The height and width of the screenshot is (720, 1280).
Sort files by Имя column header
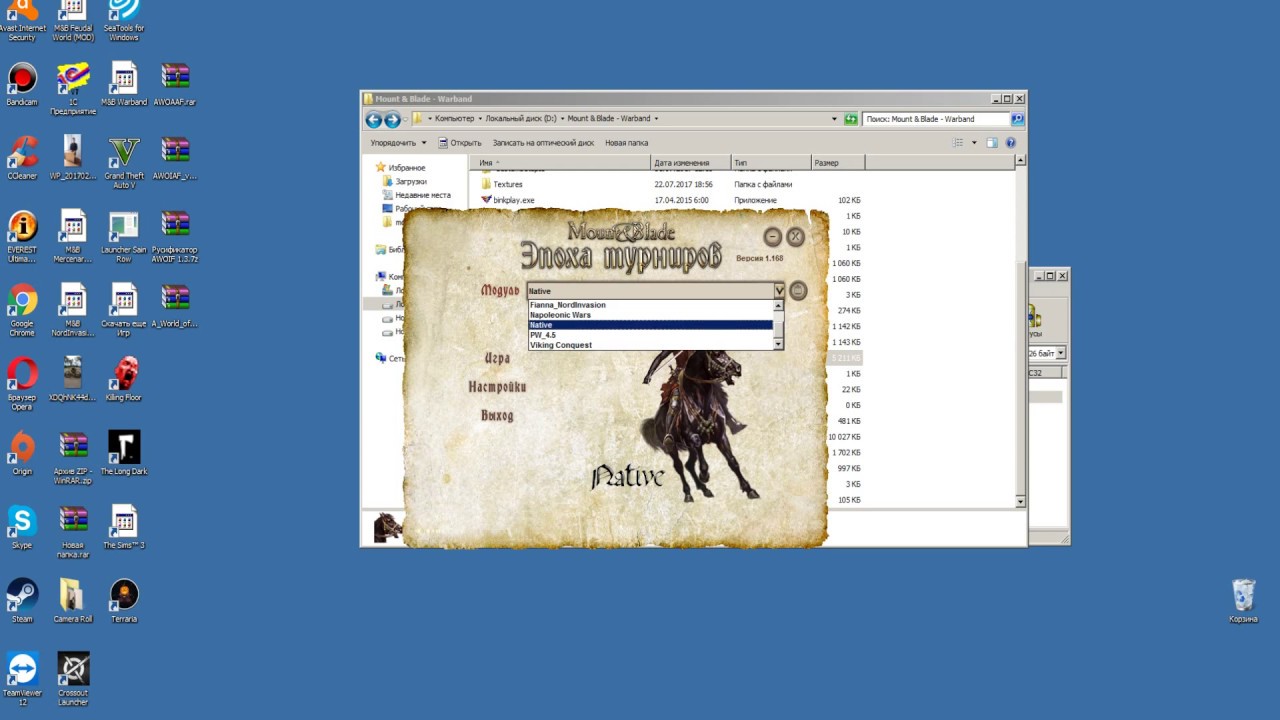click(562, 162)
